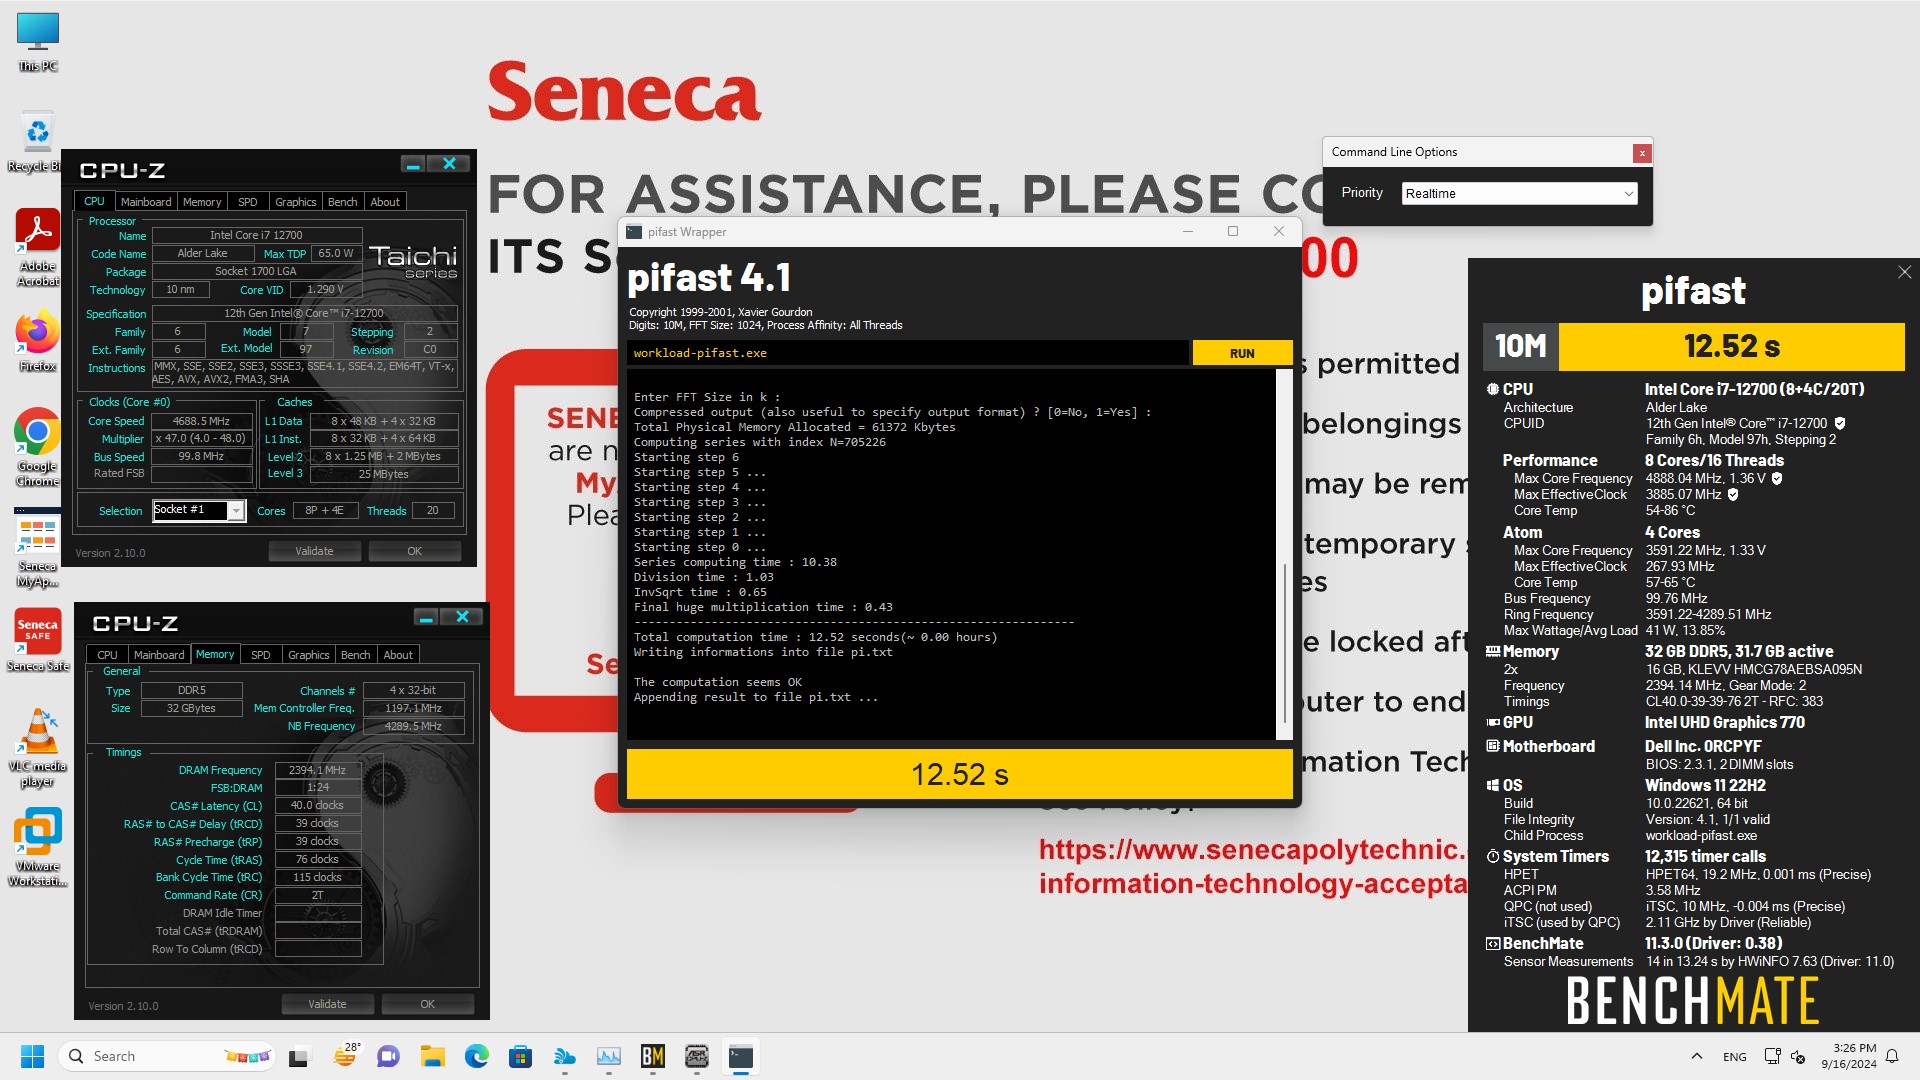1920x1080 pixels.
Task: Click the 'Total computation time : 12.52 seconds' line
Action: pyautogui.click(x=815, y=637)
